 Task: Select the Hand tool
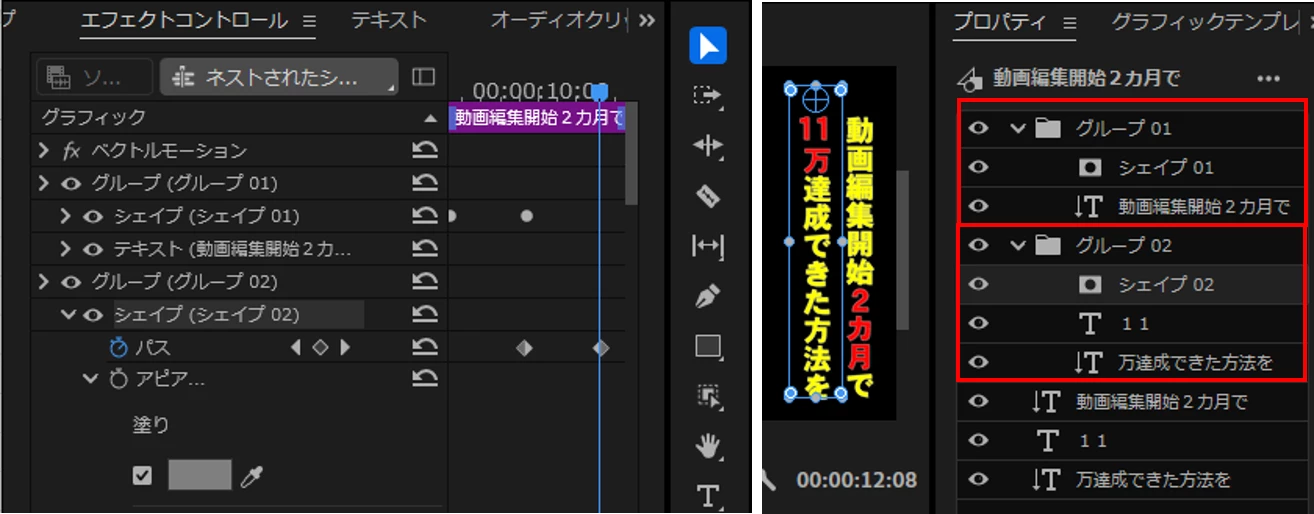point(708,446)
